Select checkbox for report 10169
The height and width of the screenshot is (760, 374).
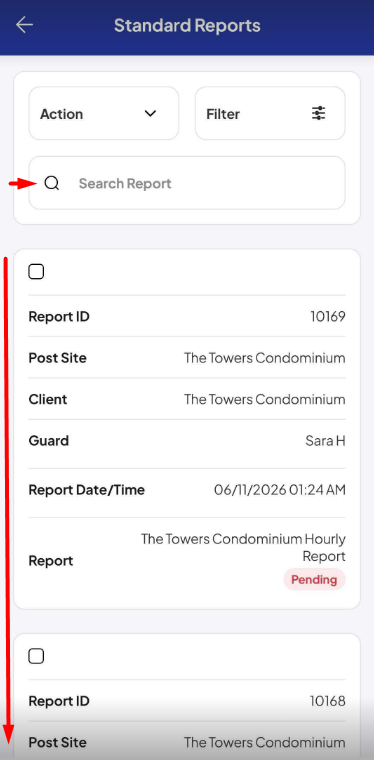click(x=36, y=272)
